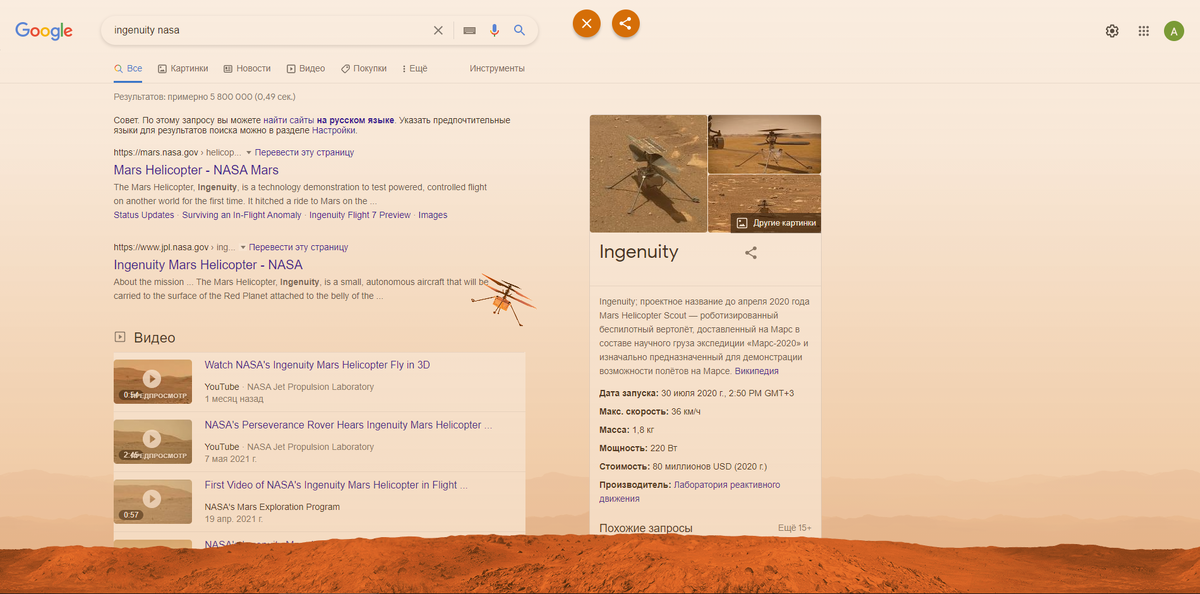Open Perseverance Rover Hears Ingenuity video title
The height and width of the screenshot is (594, 1200).
coord(348,425)
